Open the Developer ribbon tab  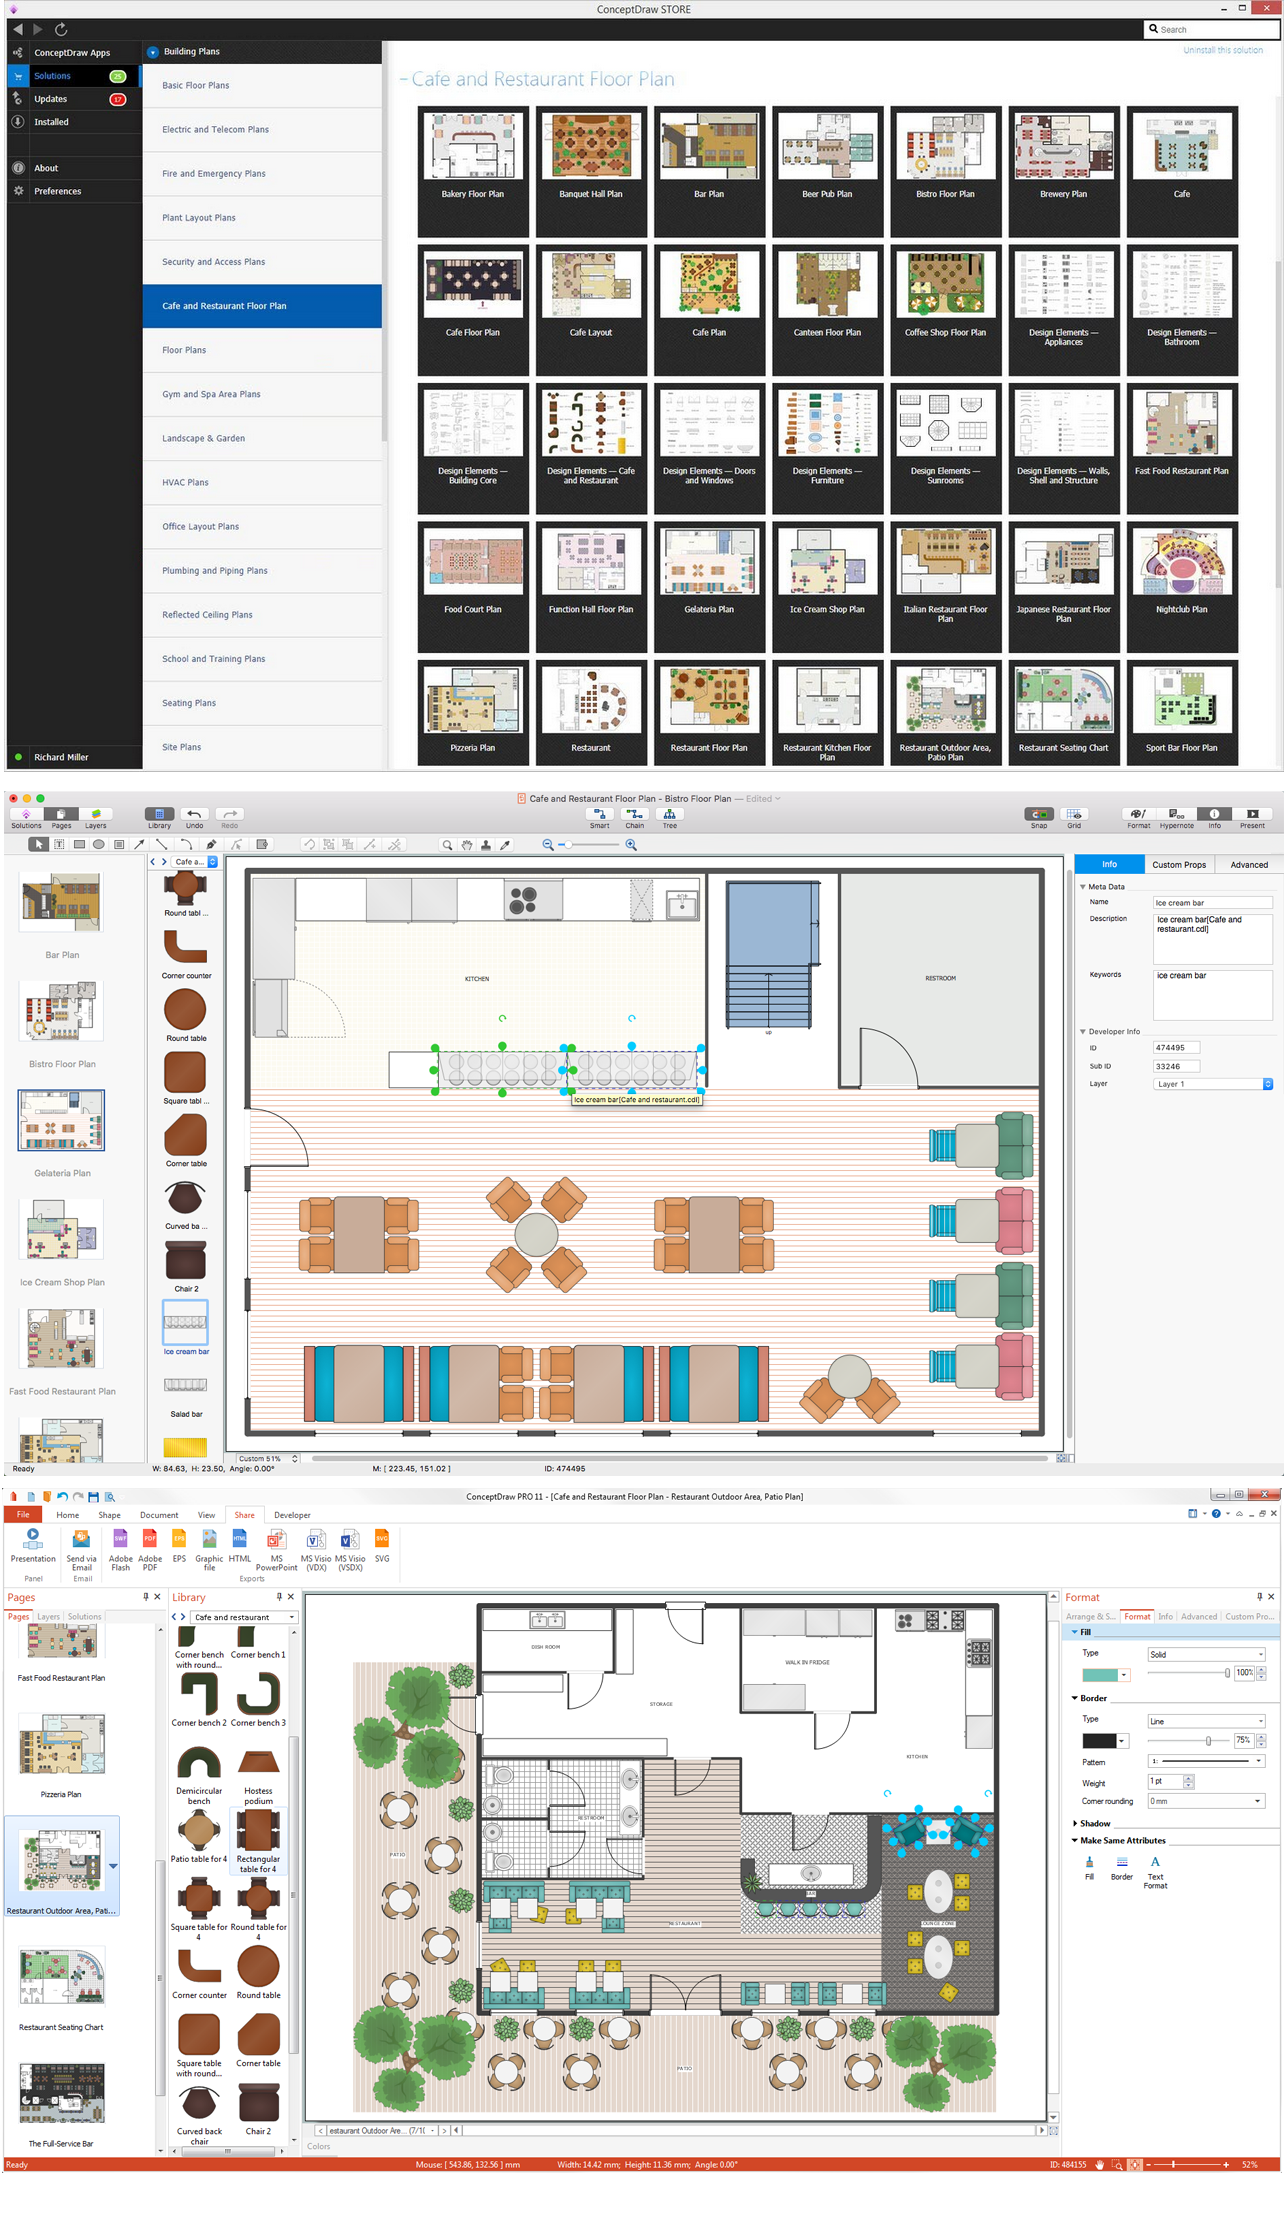pos(292,1515)
